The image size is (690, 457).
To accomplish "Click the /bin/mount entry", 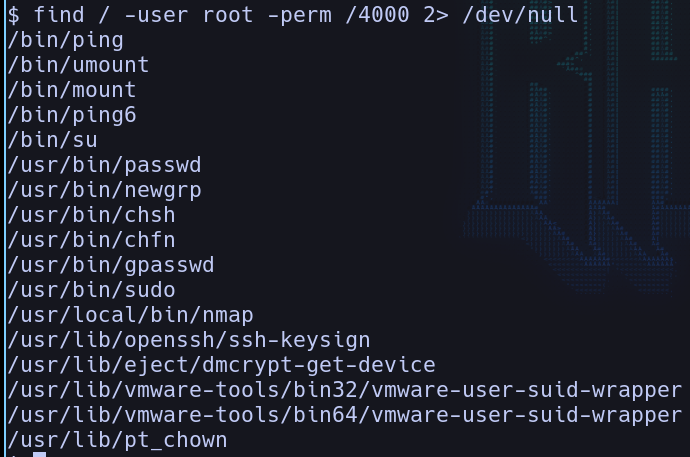I will 71,90.
